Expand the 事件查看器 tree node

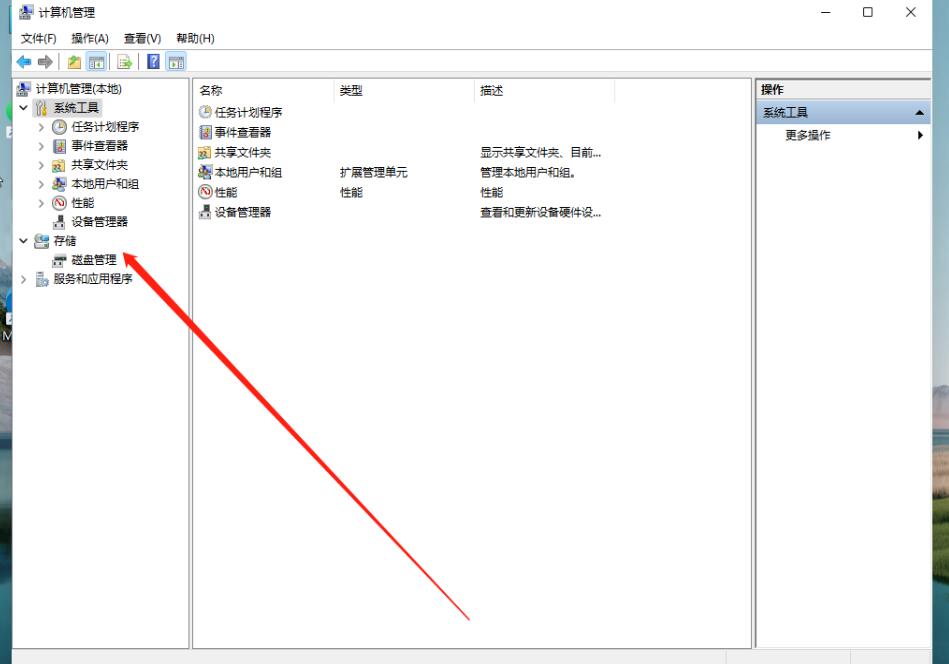(x=41, y=146)
